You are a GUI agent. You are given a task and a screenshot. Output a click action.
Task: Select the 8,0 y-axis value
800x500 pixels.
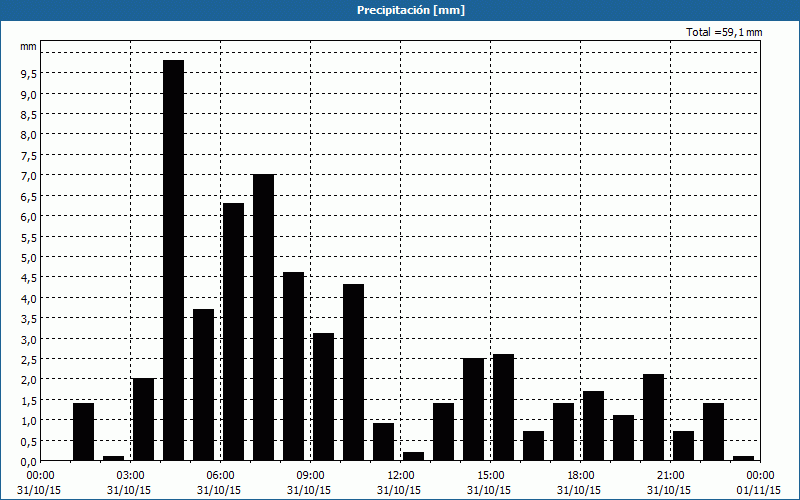coord(29,135)
